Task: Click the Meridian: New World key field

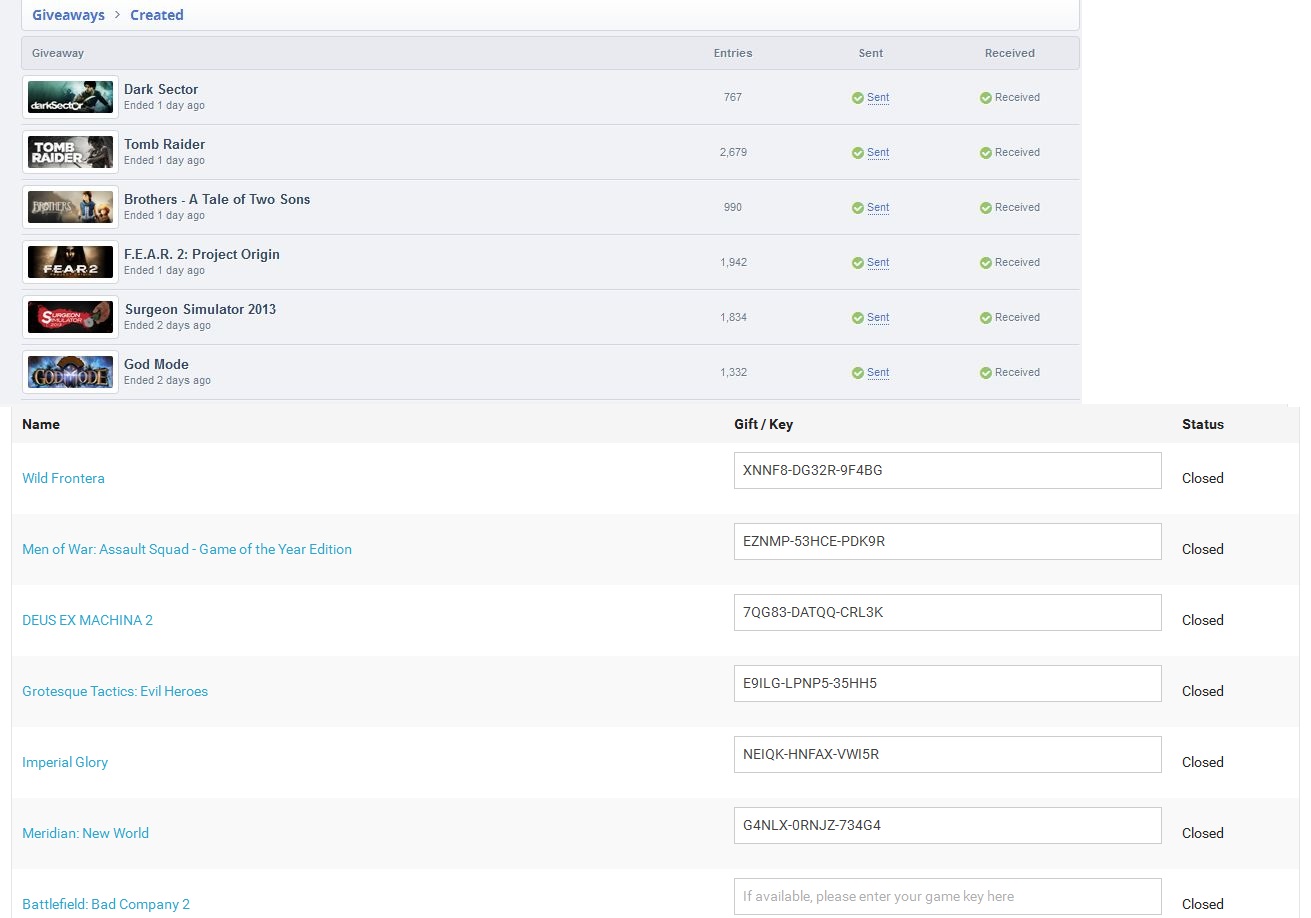Action: [x=948, y=825]
